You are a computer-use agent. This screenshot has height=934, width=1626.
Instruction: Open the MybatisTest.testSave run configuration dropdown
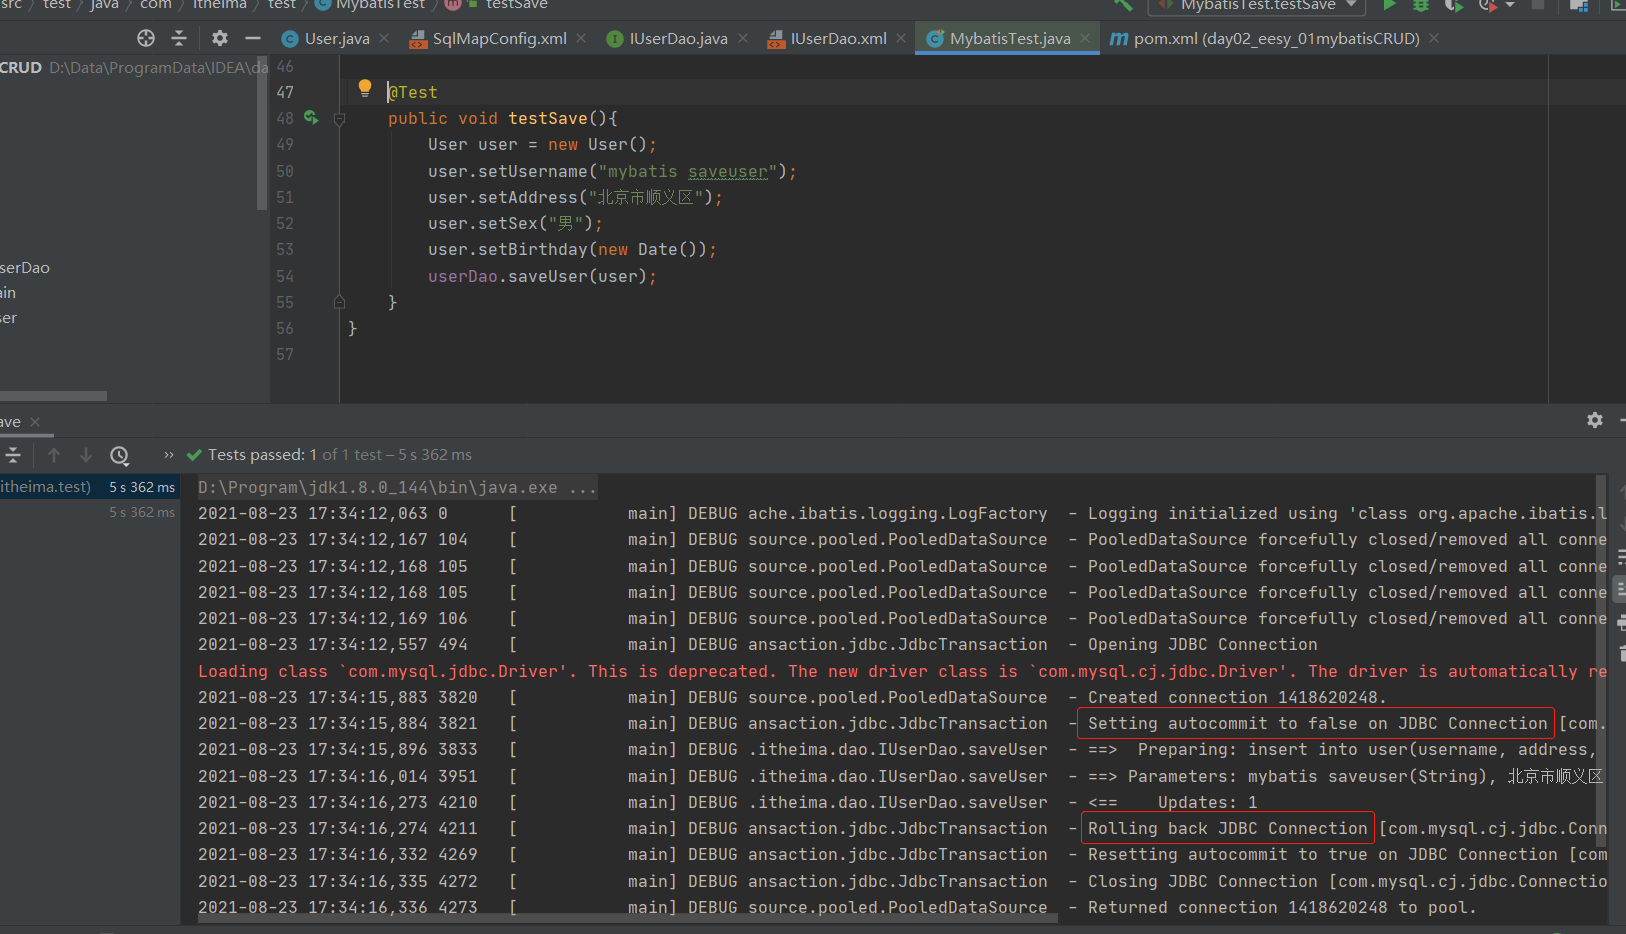pyautogui.click(x=1257, y=5)
